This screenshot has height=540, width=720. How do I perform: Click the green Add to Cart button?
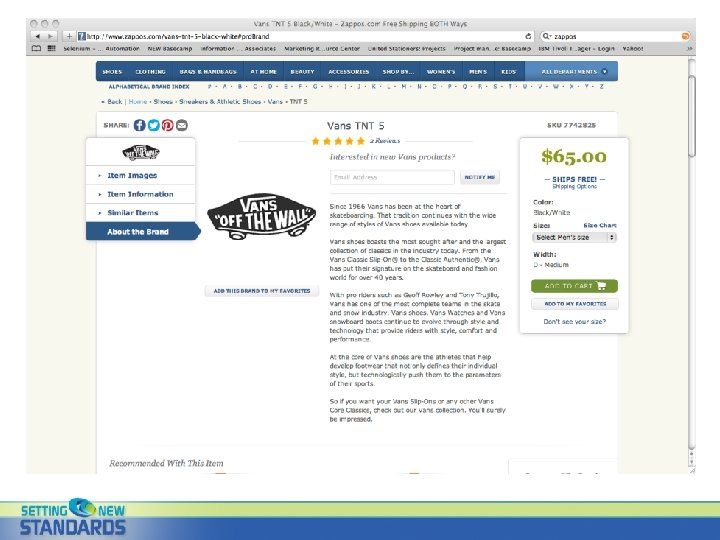[574, 286]
